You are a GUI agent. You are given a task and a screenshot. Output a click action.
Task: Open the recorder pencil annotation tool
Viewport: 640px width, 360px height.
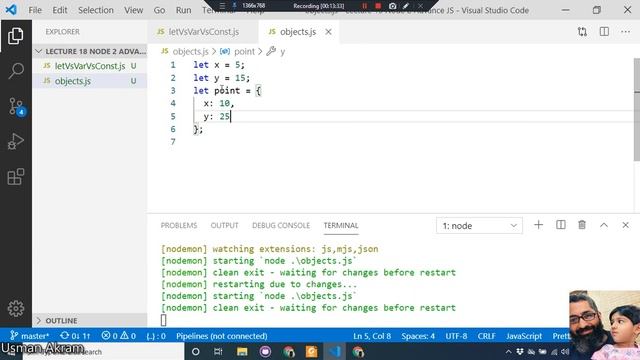pos(406,6)
